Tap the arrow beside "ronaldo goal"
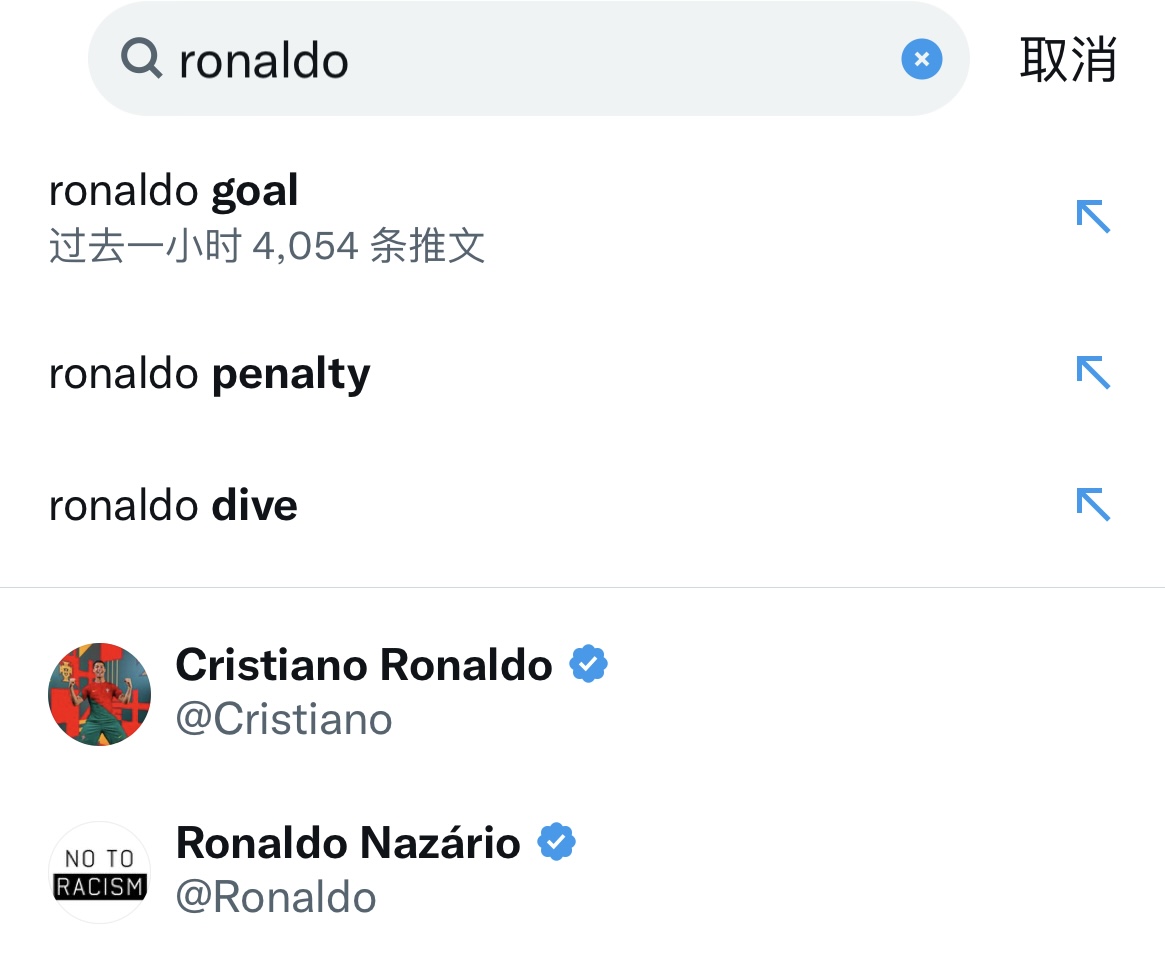The width and height of the screenshot is (1165, 969). click(x=1093, y=216)
